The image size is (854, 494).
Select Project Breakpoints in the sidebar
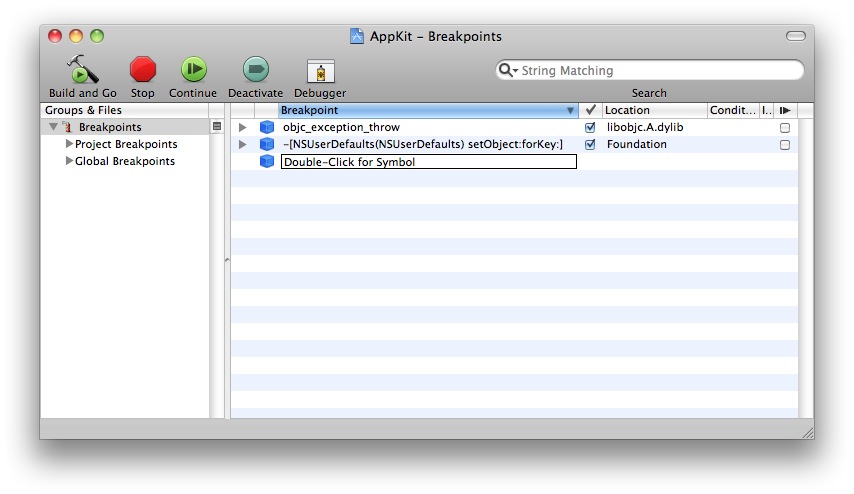(x=126, y=144)
